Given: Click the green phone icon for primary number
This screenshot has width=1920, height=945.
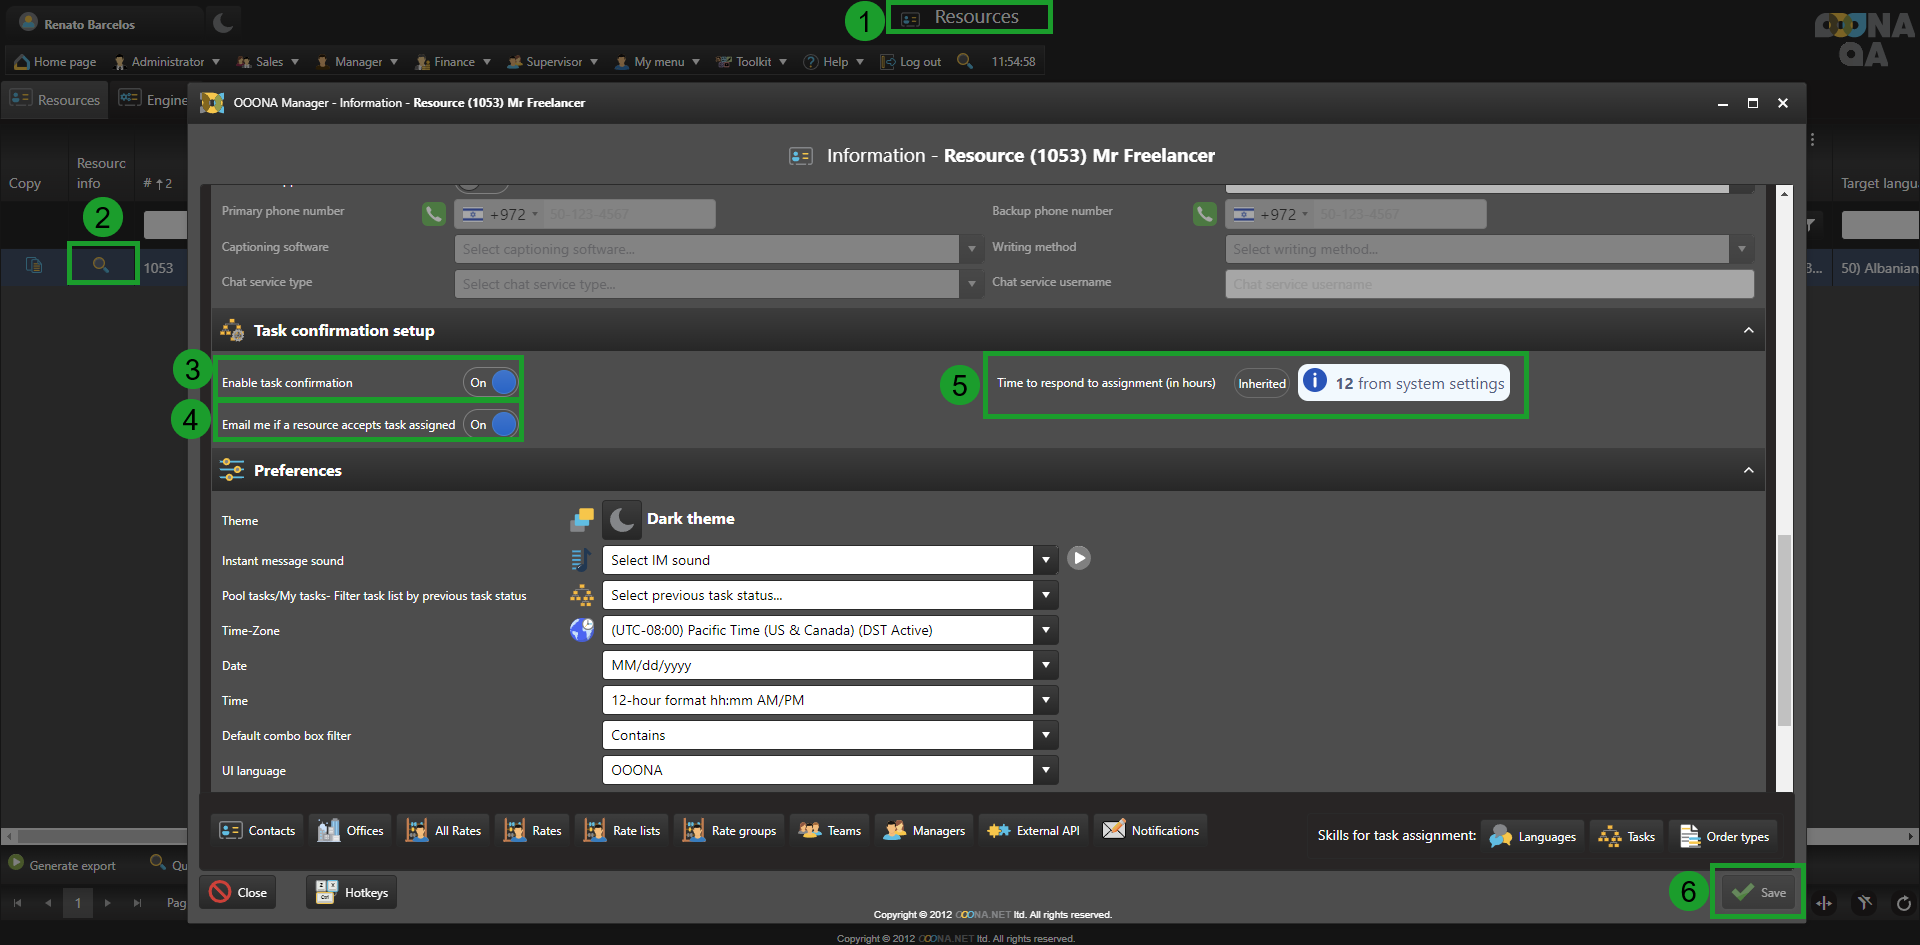Looking at the screenshot, I should (x=433, y=214).
